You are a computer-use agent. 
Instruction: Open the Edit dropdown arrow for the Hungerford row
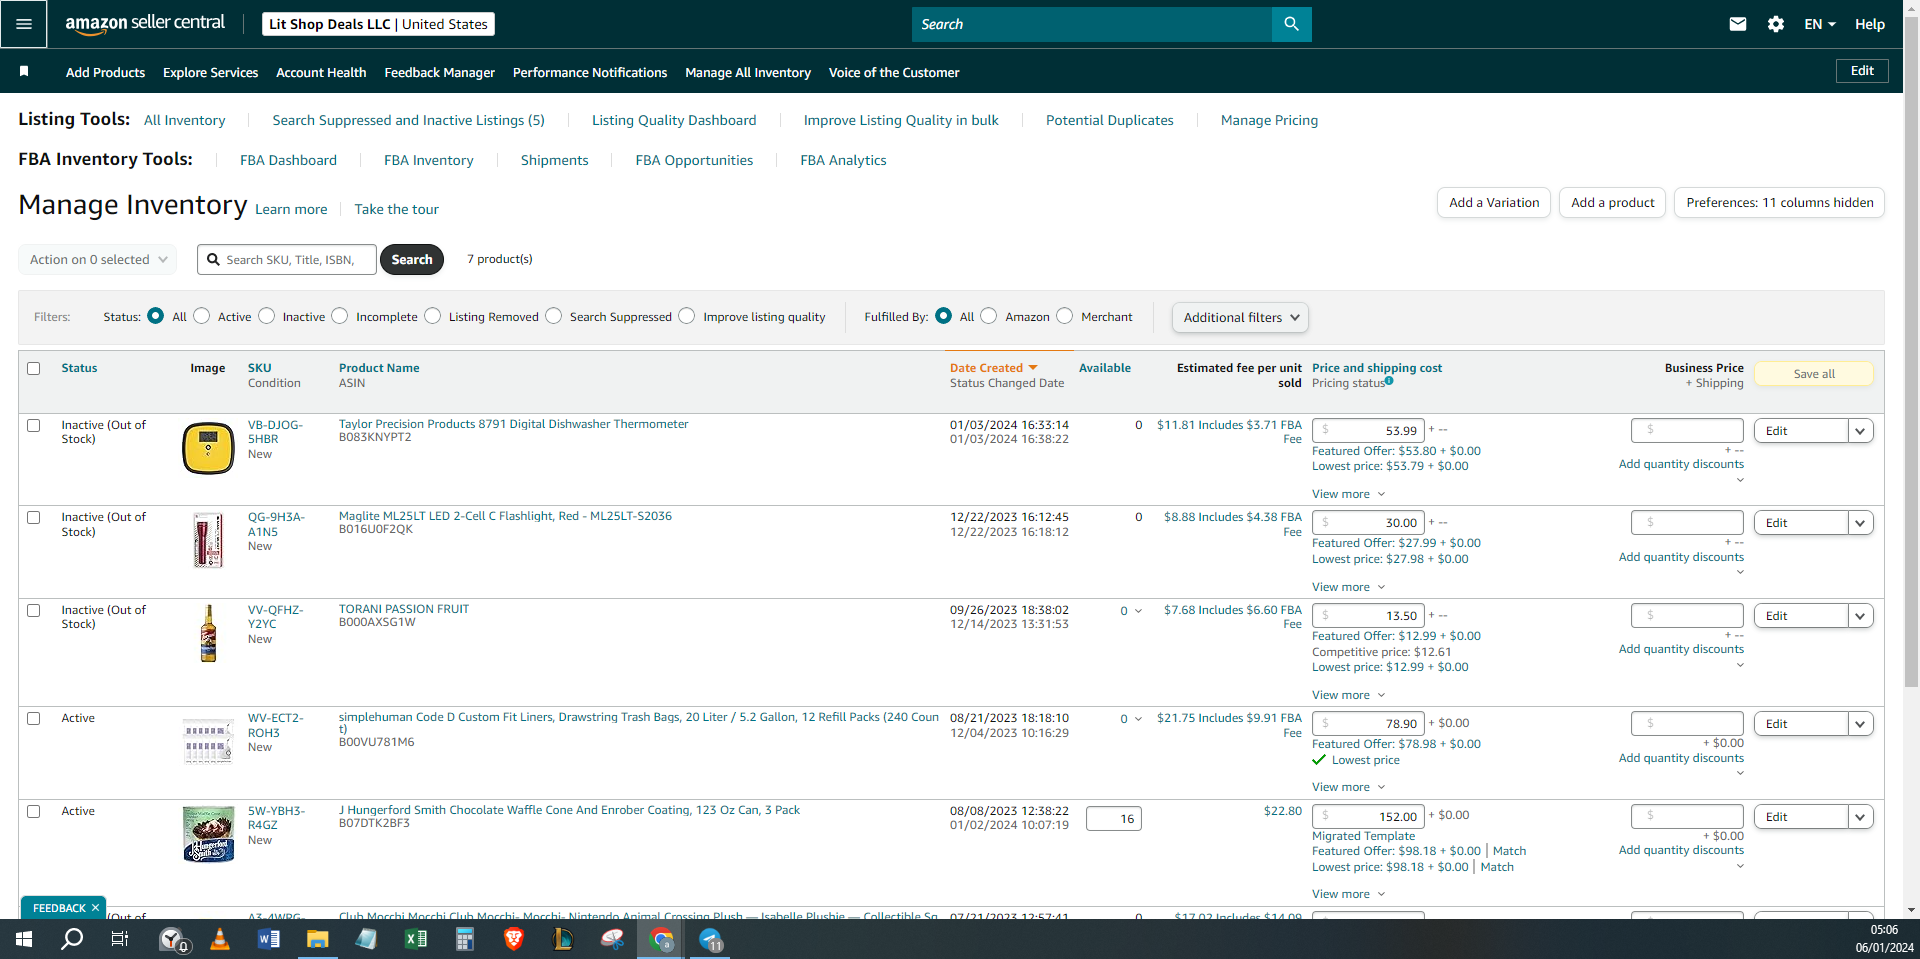1860,817
